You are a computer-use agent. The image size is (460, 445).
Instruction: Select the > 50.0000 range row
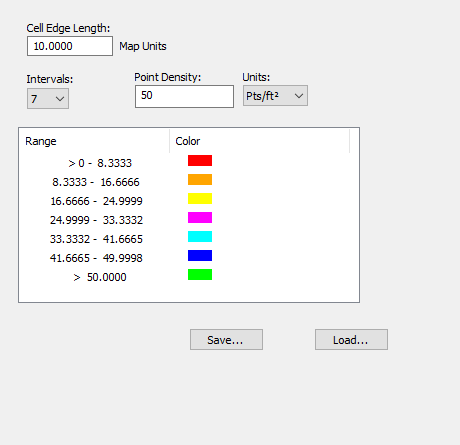[189, 277]
